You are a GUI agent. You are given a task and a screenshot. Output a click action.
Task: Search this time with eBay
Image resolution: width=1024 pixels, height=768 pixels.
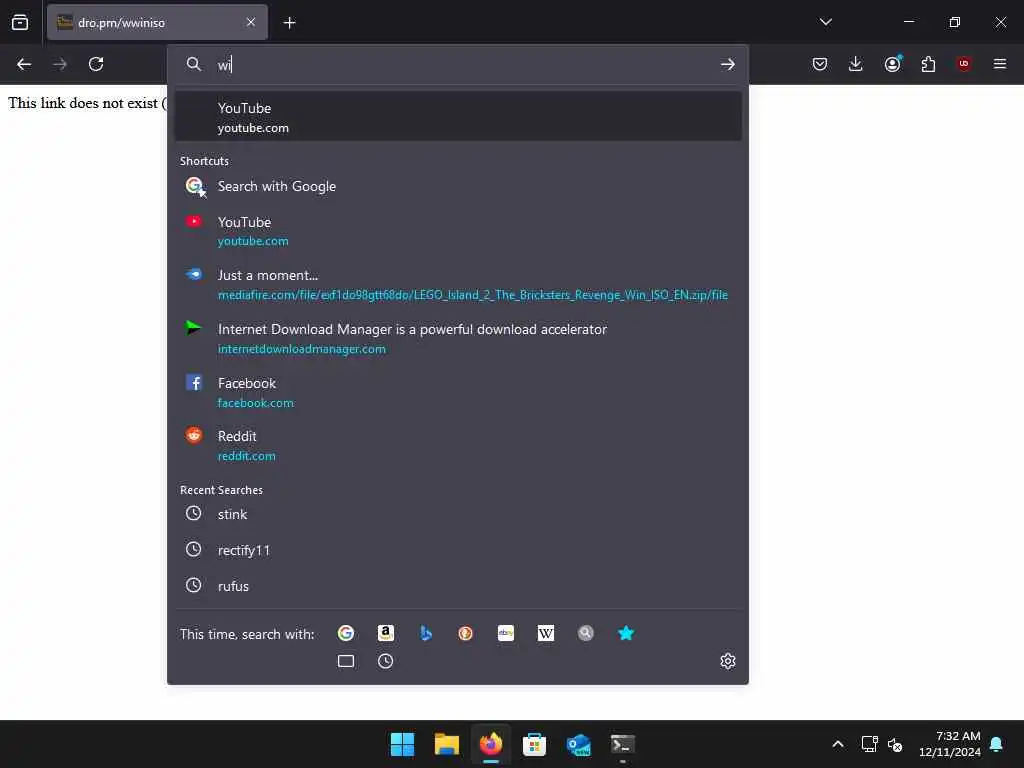[505, 633]
